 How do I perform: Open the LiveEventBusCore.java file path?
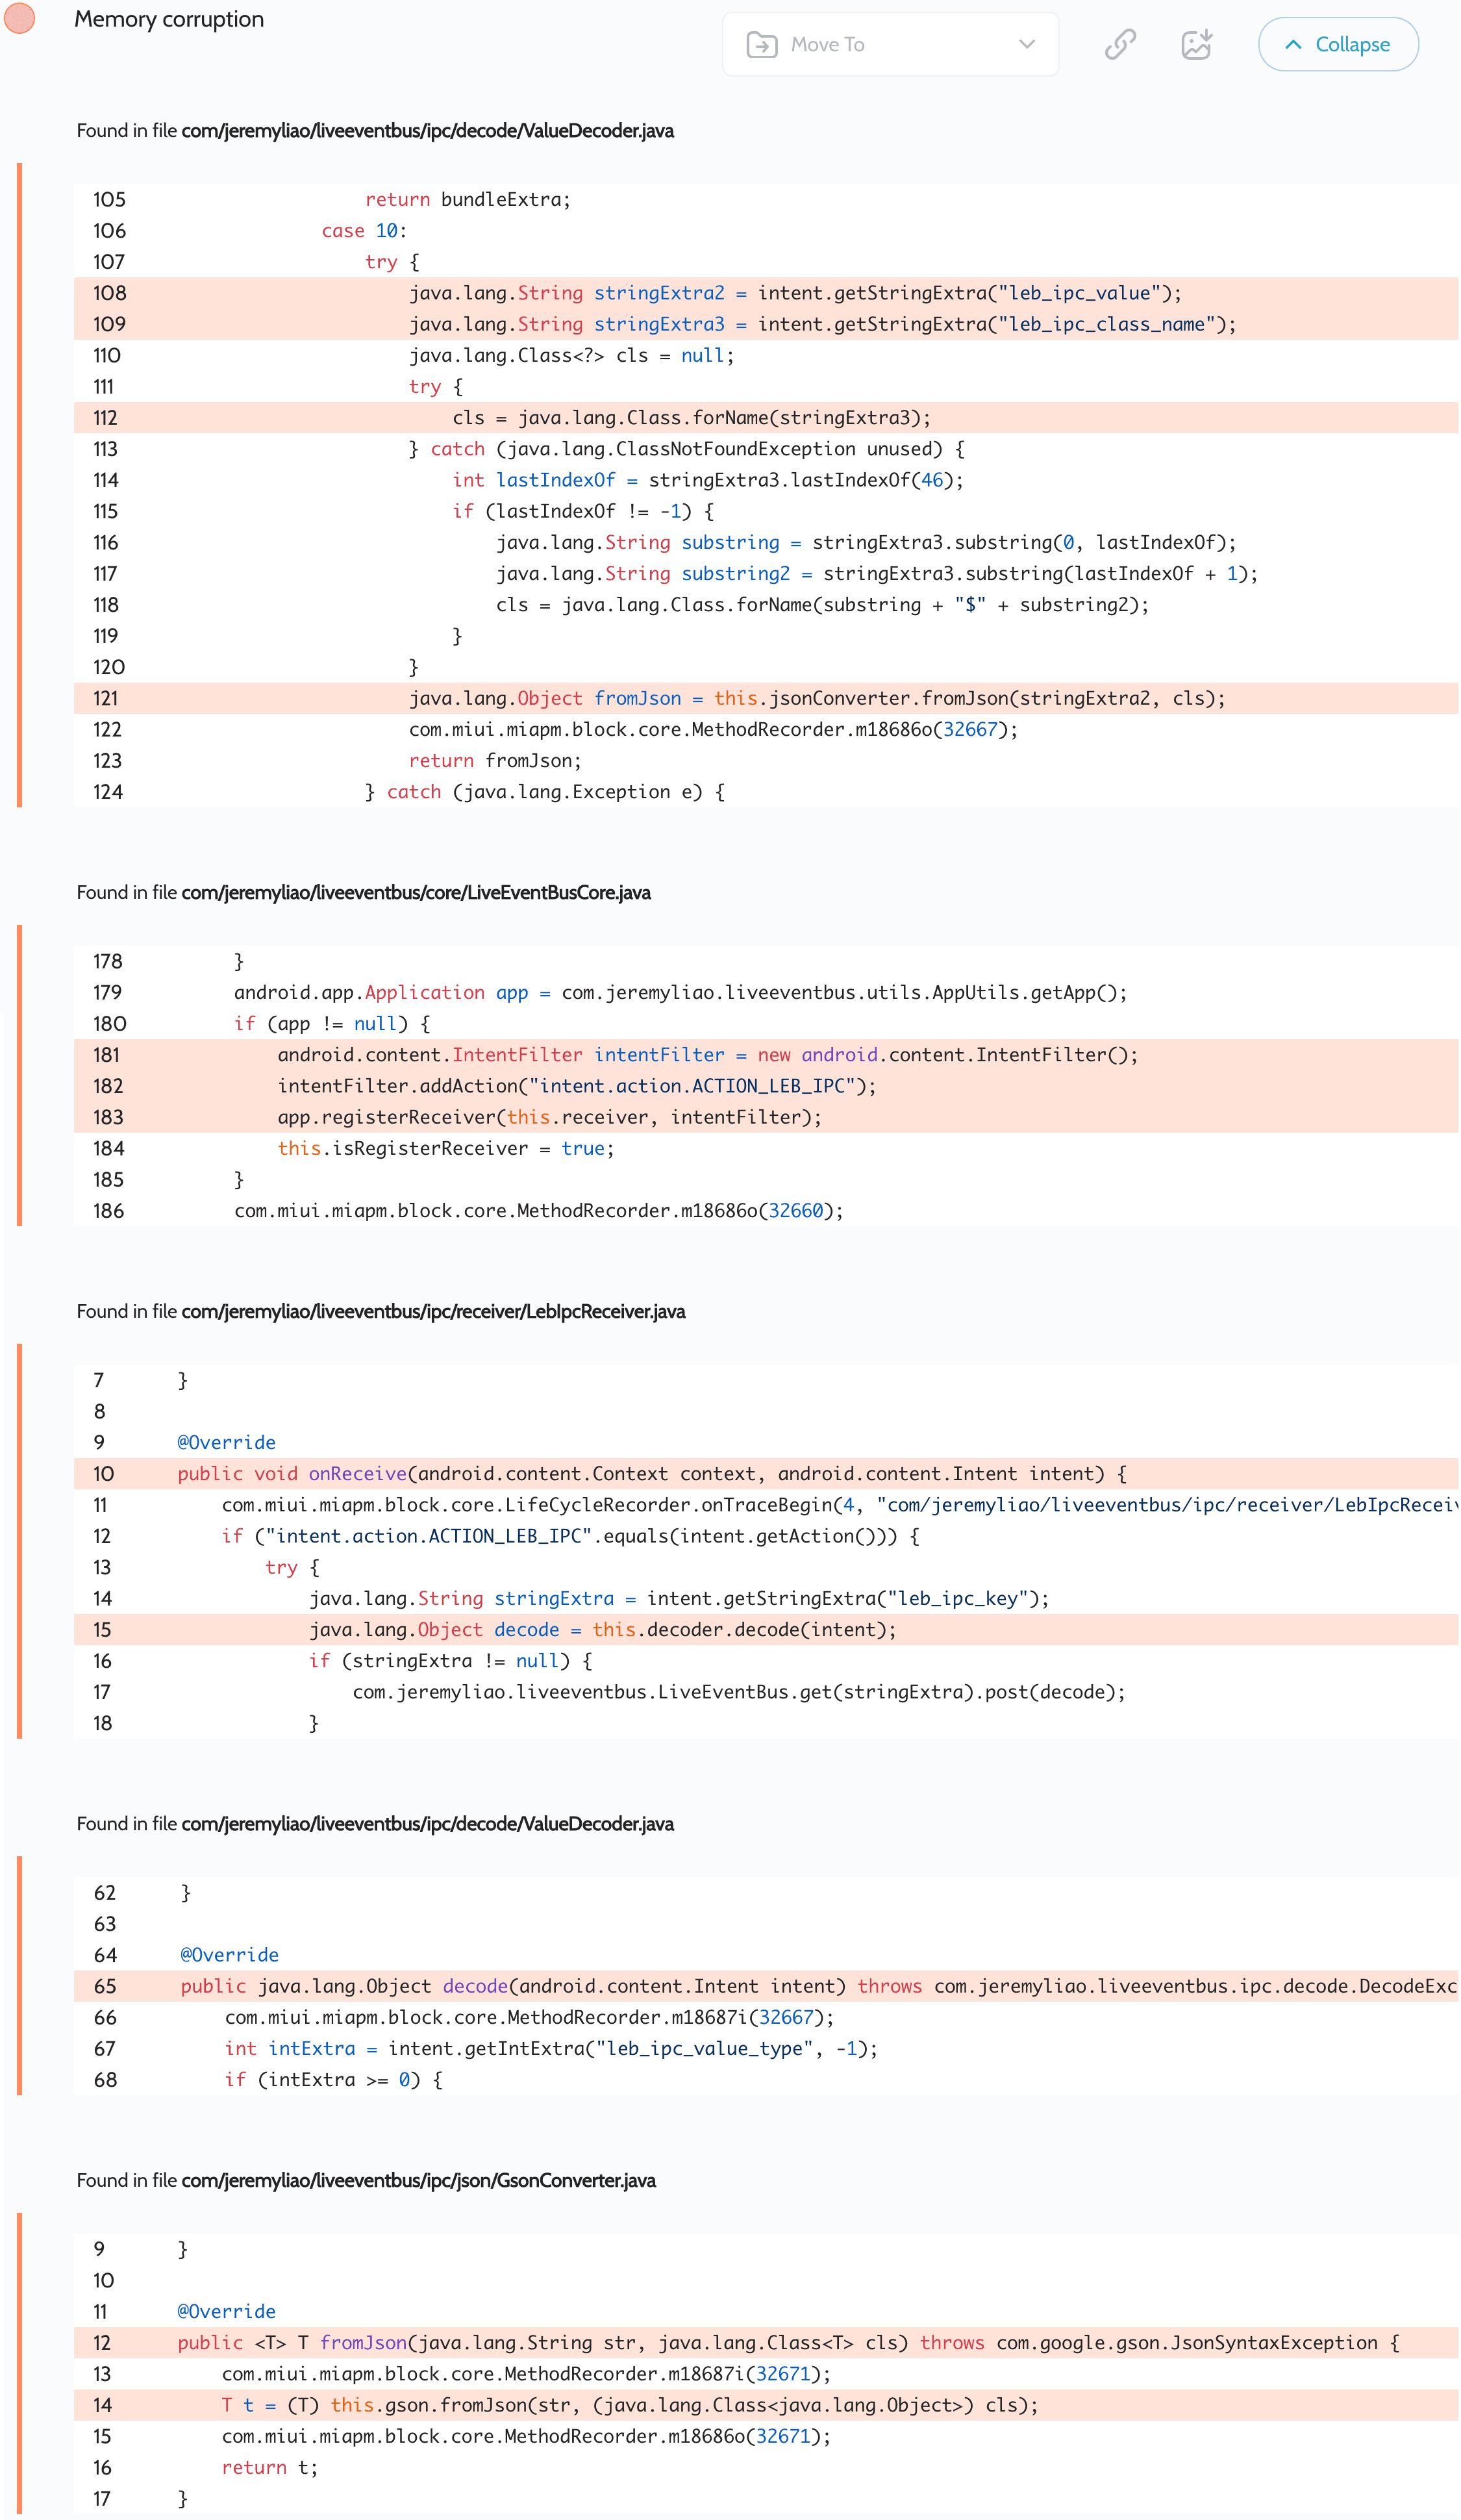point(415,892)
